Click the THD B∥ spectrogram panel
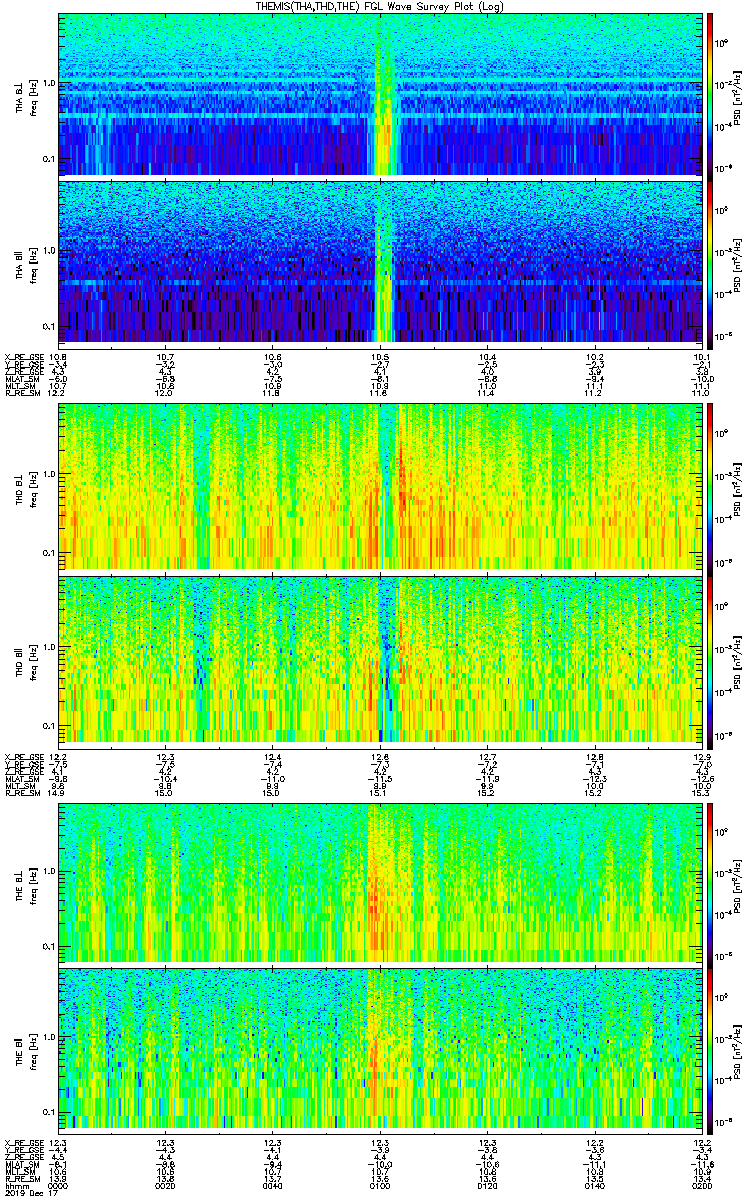This screenshot has width=750, height=1200. pos(379,660)
